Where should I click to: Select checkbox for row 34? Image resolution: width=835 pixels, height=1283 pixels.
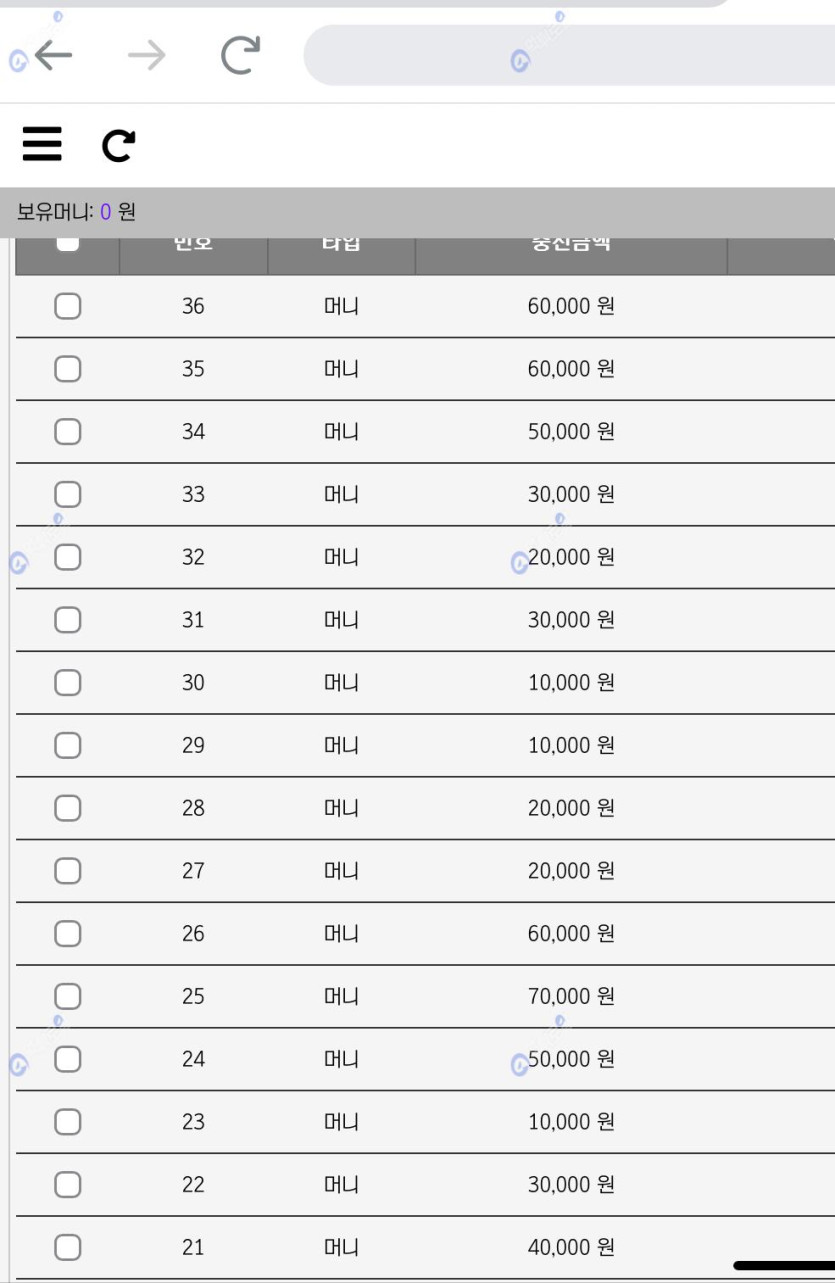[x=67, y=432]
